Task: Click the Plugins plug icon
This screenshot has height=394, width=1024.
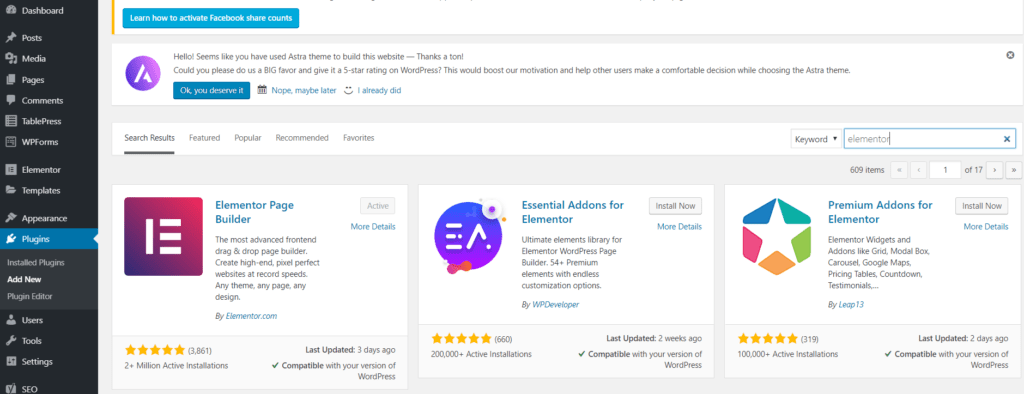Action: [x=11, y=239]
